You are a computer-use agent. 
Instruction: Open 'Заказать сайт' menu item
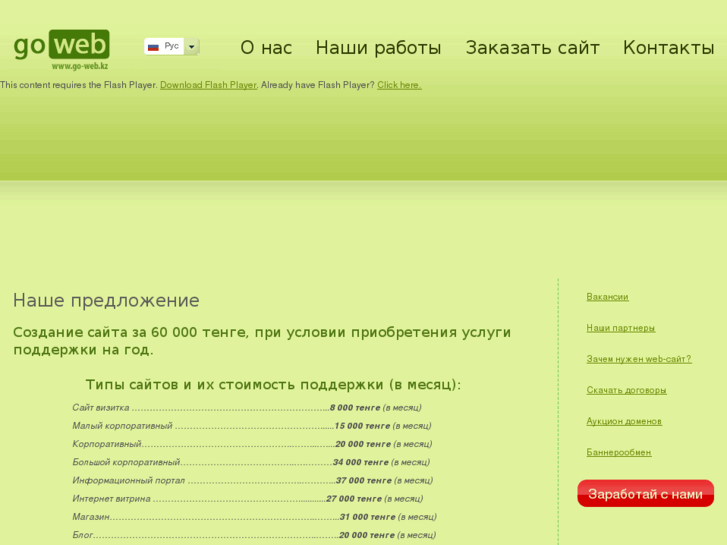[532, 47]
